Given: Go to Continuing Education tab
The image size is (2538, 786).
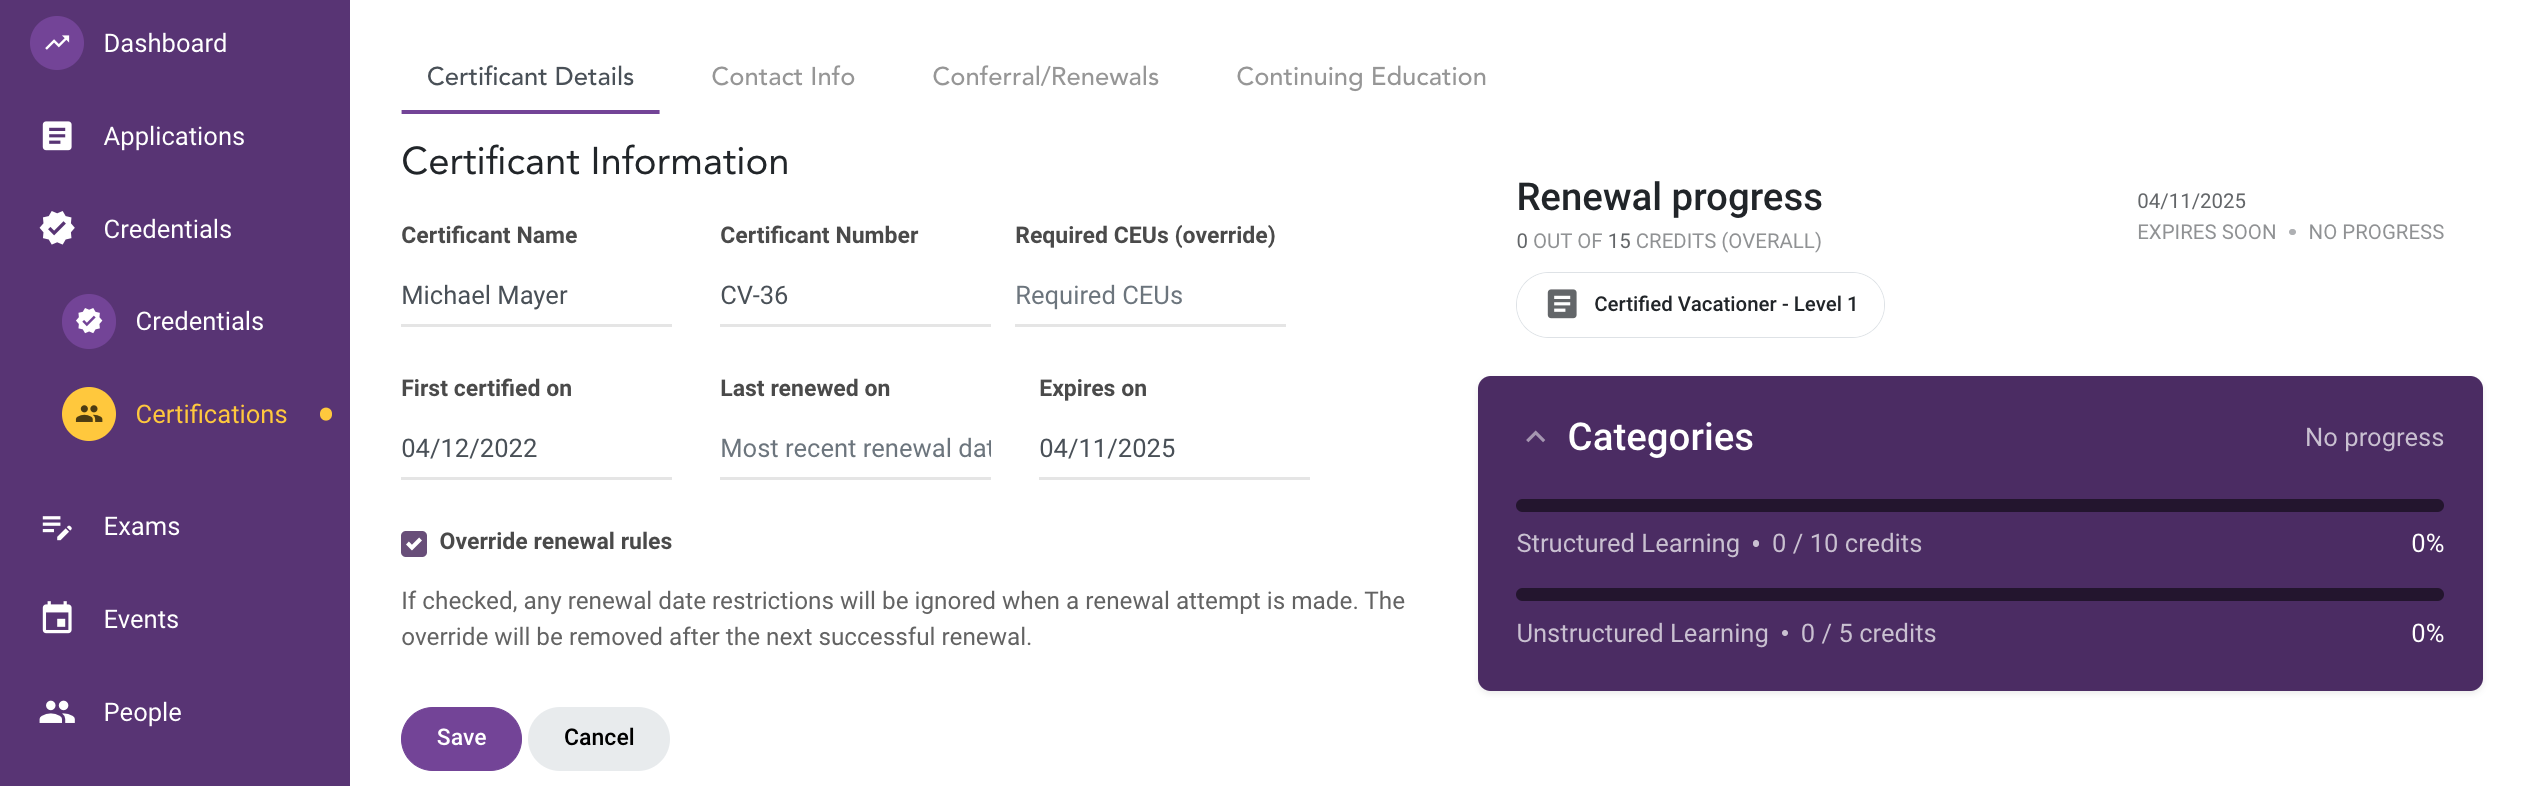Looking at the screenshot, I should point(1361,77).
